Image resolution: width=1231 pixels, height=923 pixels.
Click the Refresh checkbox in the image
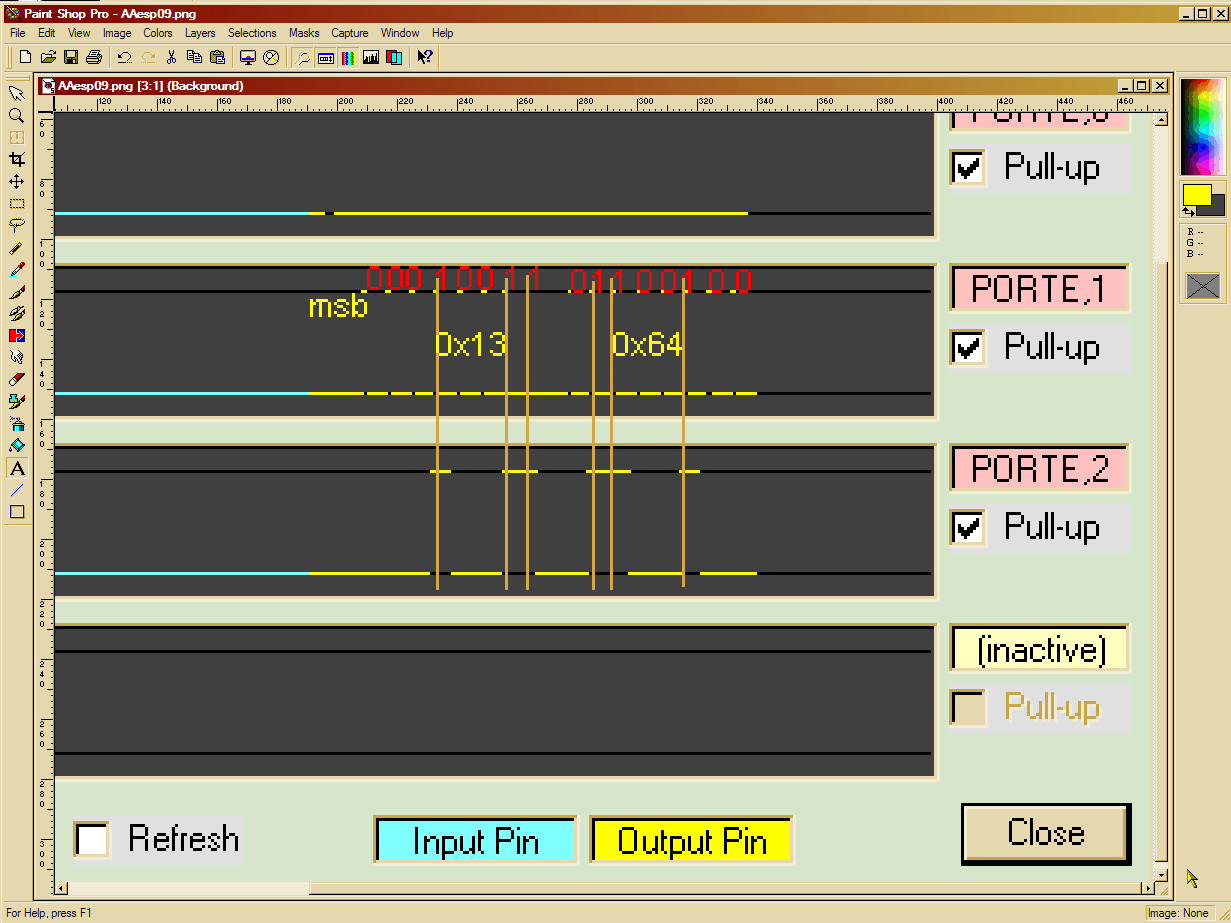[92, 839]
